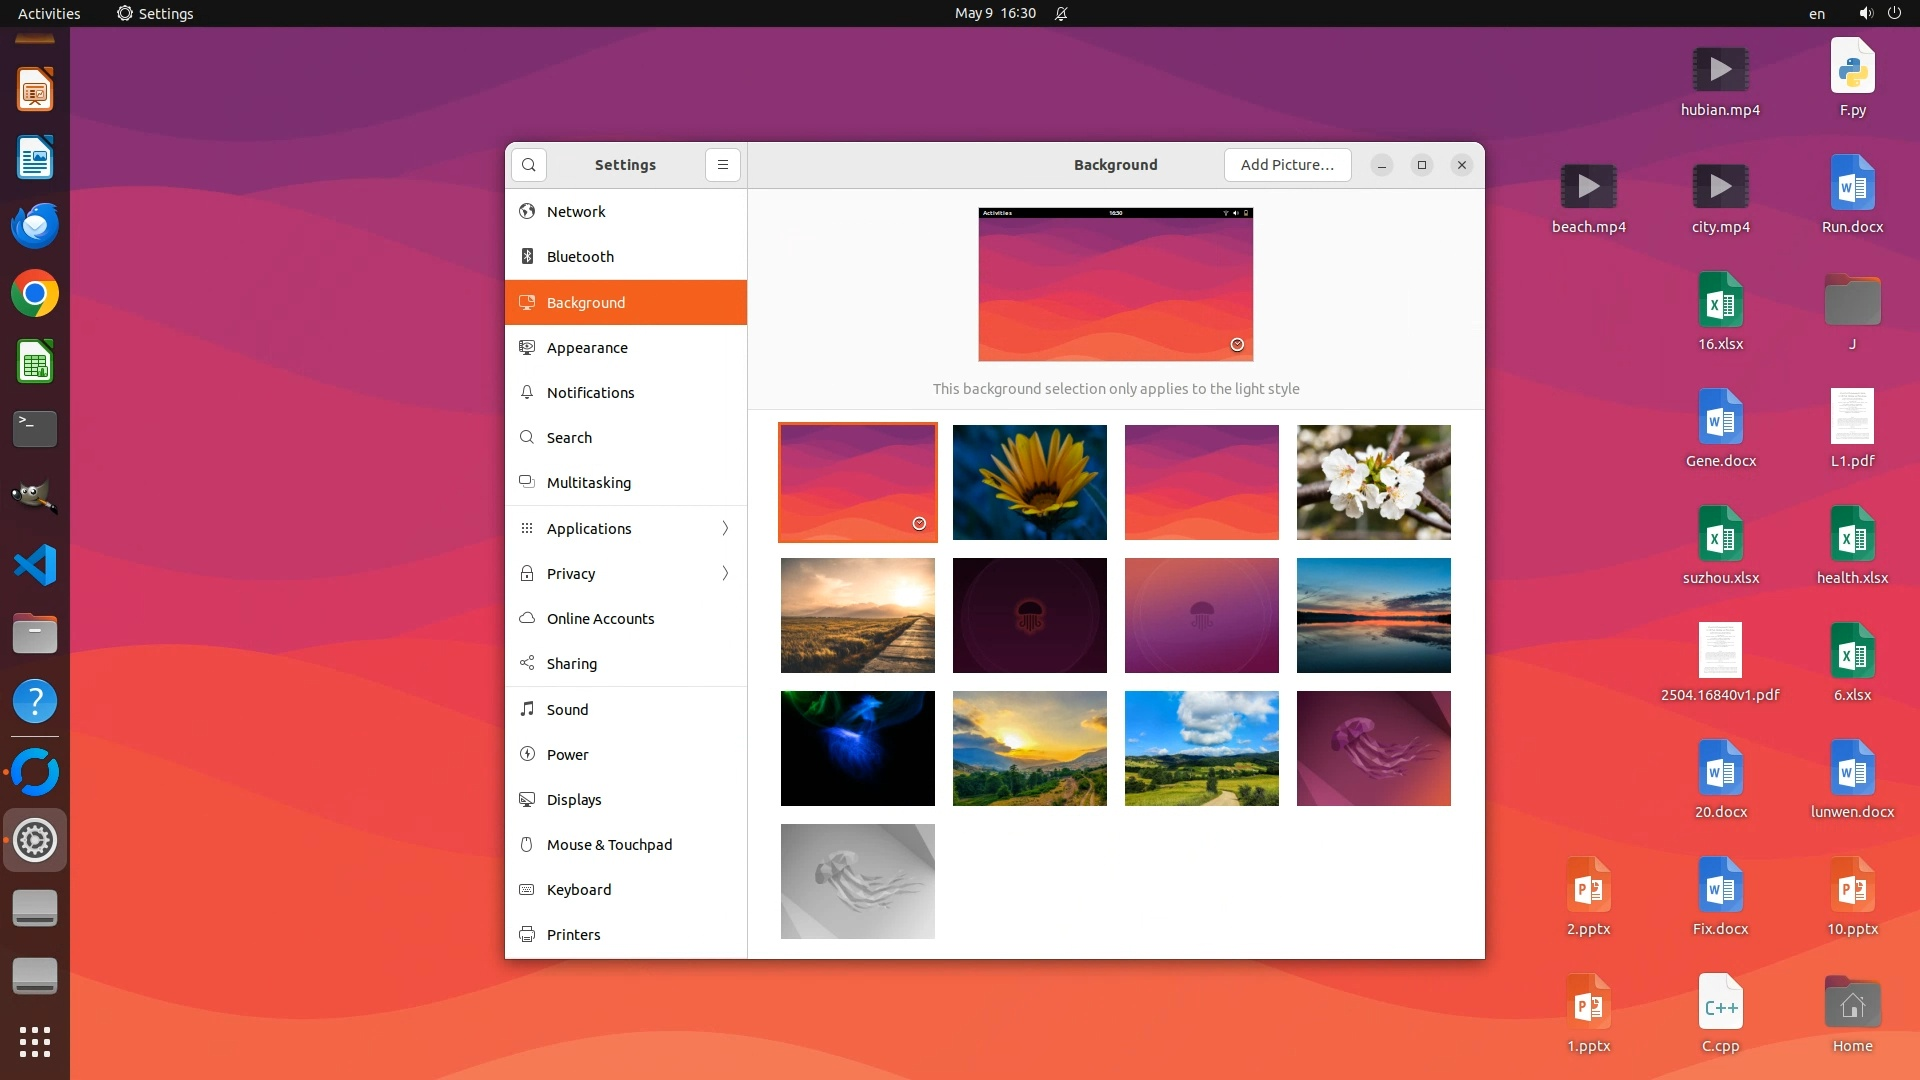This screenshot has height=1080, width=1920.
Task: Select the Appearance sidebar item
Action: 587,348
